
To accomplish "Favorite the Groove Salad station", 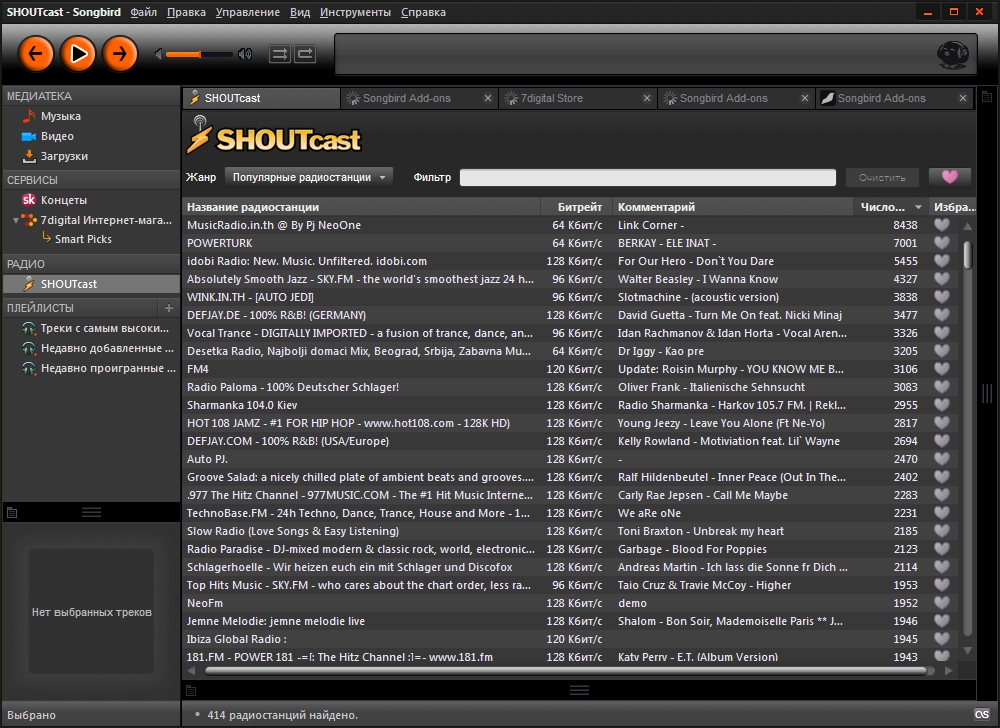I will 941,477.
